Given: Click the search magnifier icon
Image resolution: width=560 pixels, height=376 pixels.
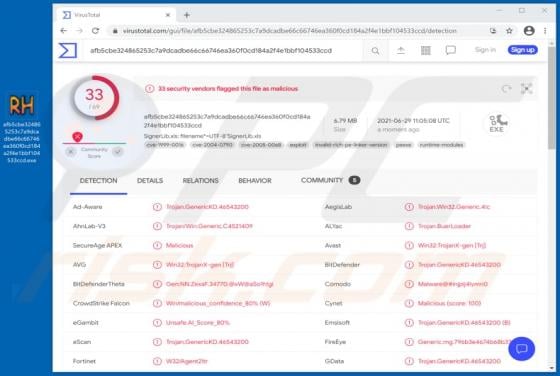Looking at the screenshot, I should point(375,51).
